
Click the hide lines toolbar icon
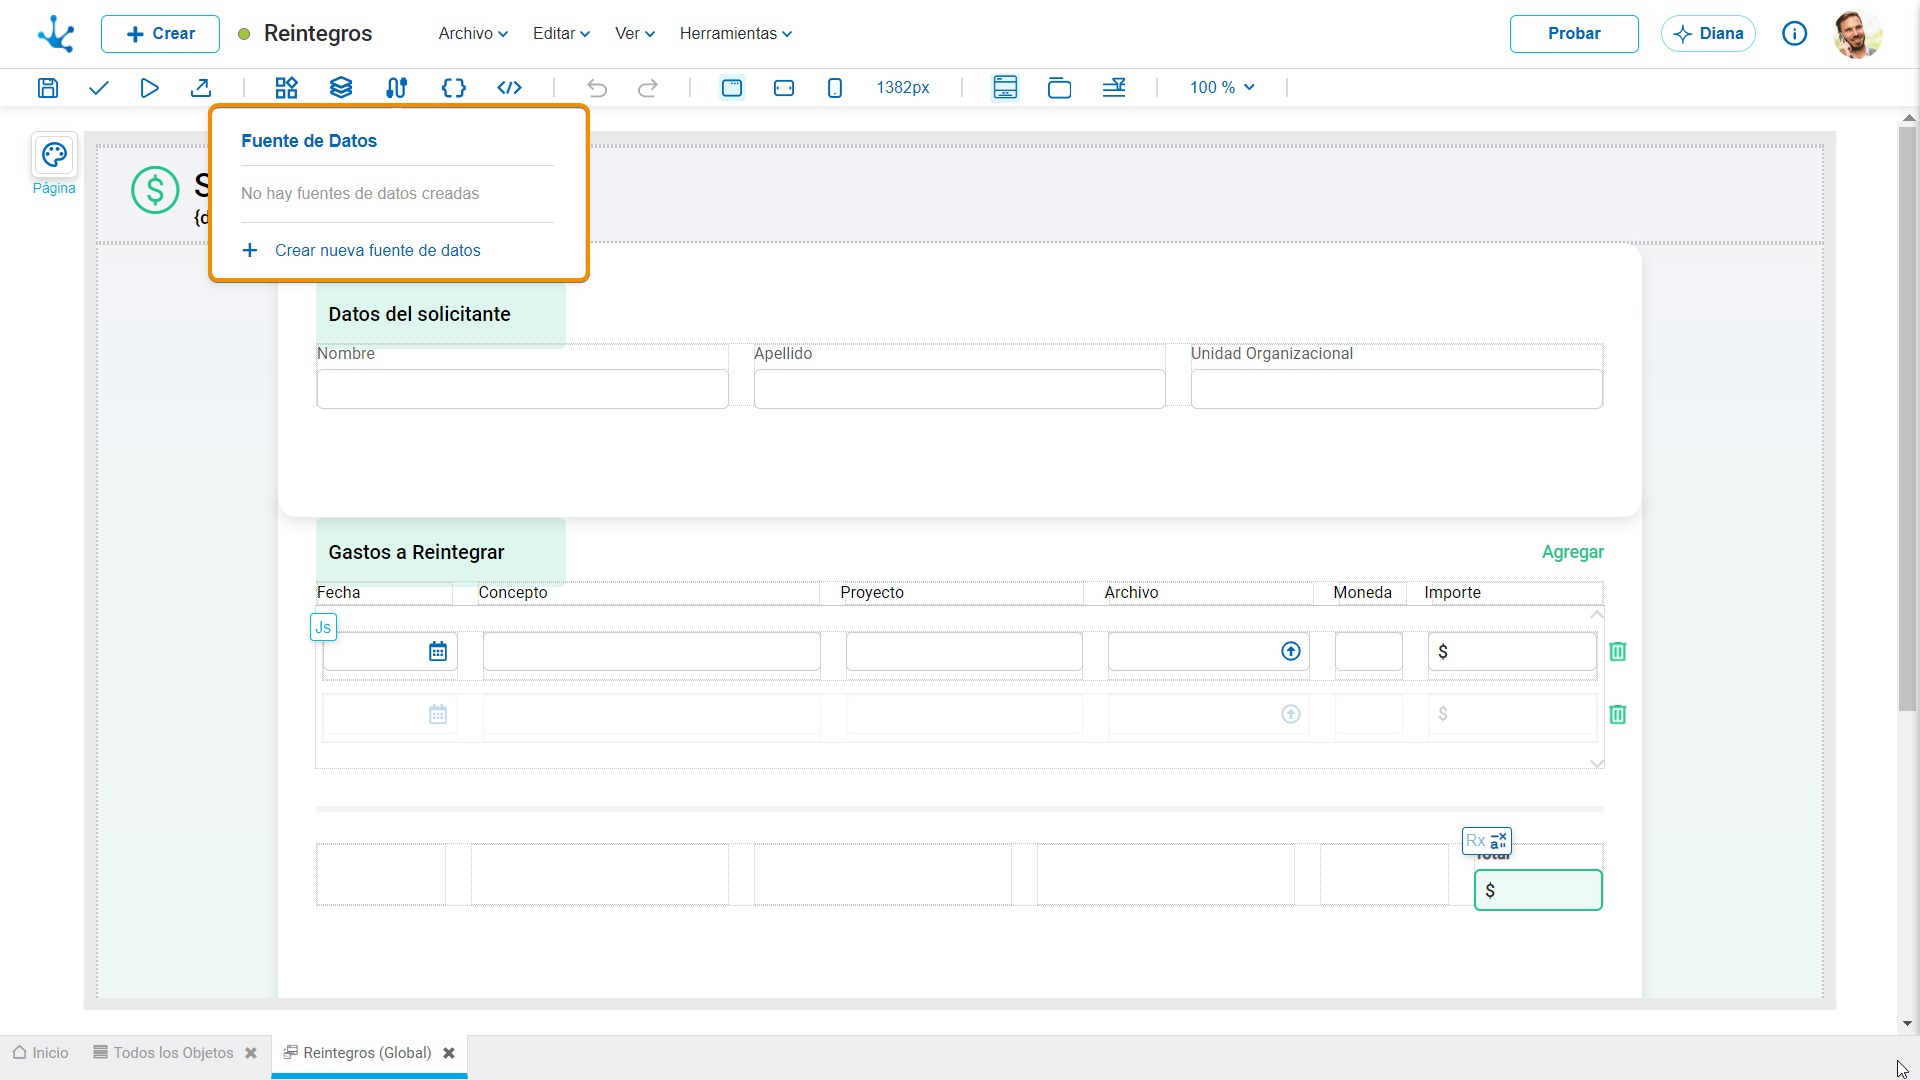[x=1114, y=88]
